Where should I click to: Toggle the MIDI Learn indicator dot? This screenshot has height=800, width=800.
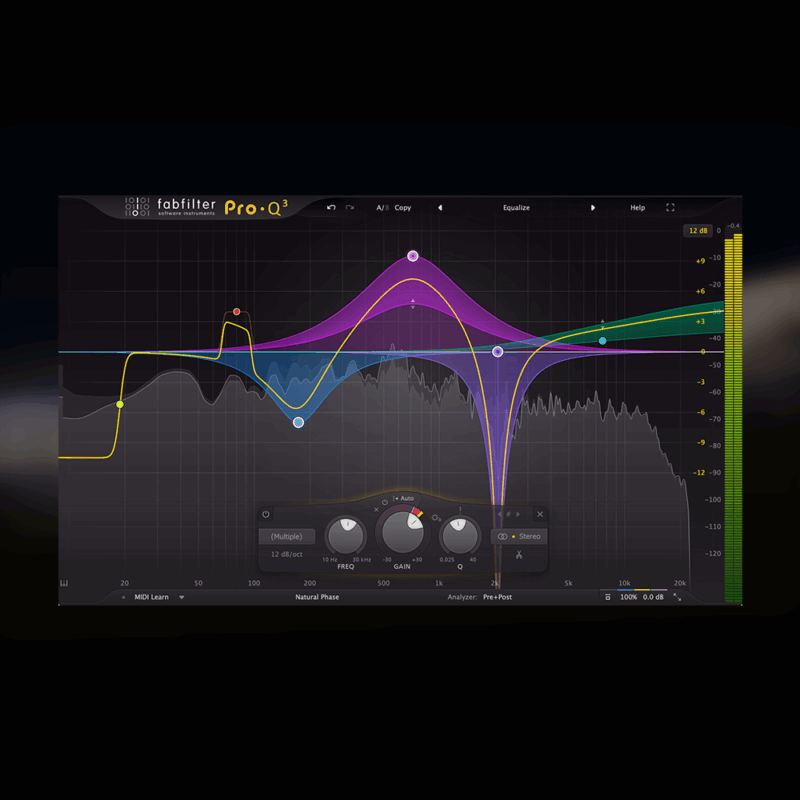123,597
